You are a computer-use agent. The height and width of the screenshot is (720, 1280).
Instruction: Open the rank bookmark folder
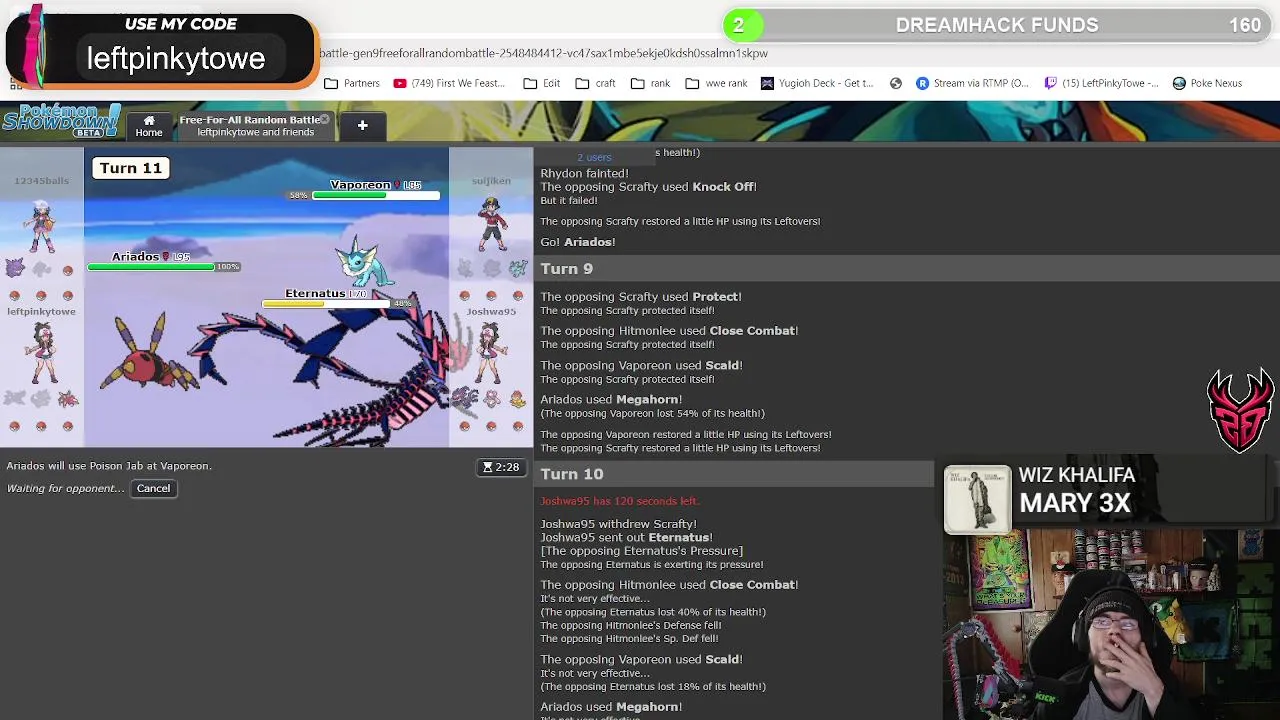pos(651,83)
